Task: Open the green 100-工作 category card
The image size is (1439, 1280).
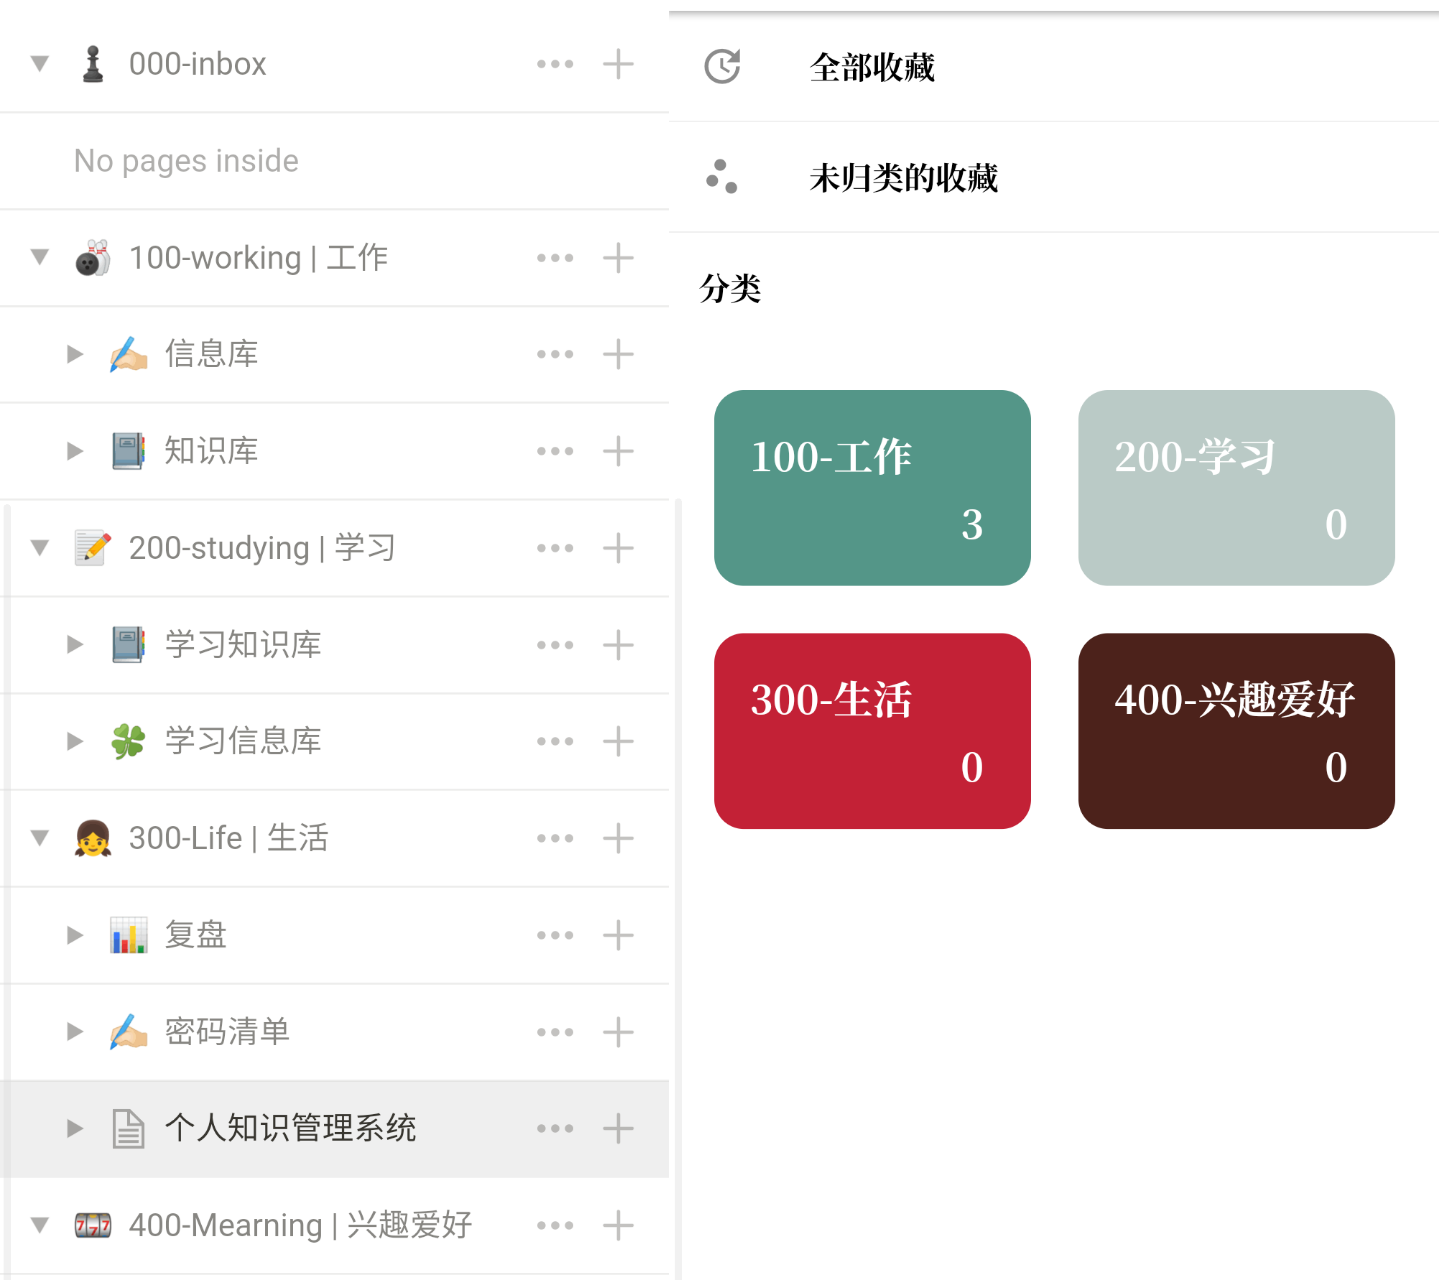Action: coord(872,488)
